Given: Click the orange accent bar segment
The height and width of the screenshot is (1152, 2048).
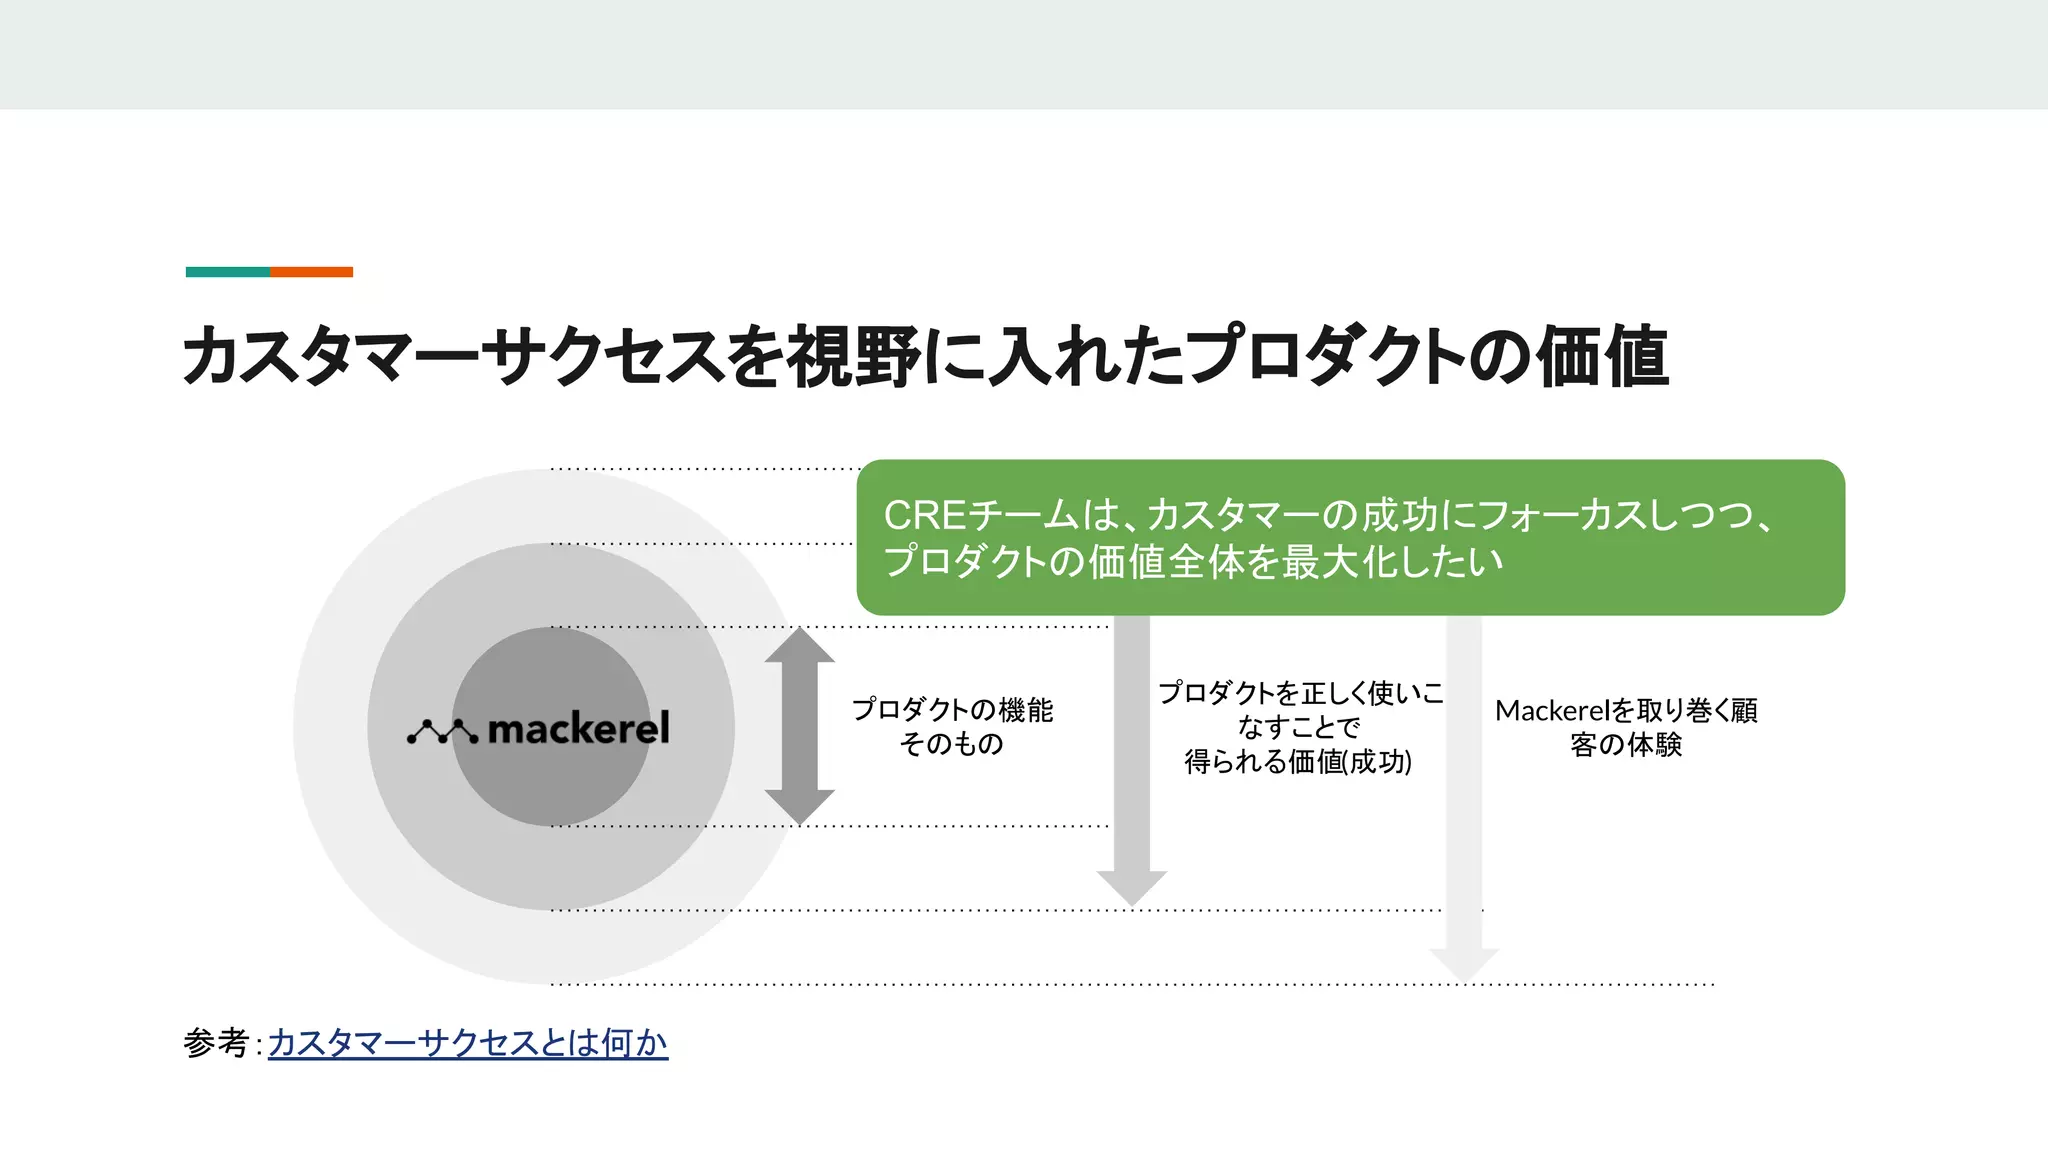Looking at the screenshot, I should tap(311, 272).
